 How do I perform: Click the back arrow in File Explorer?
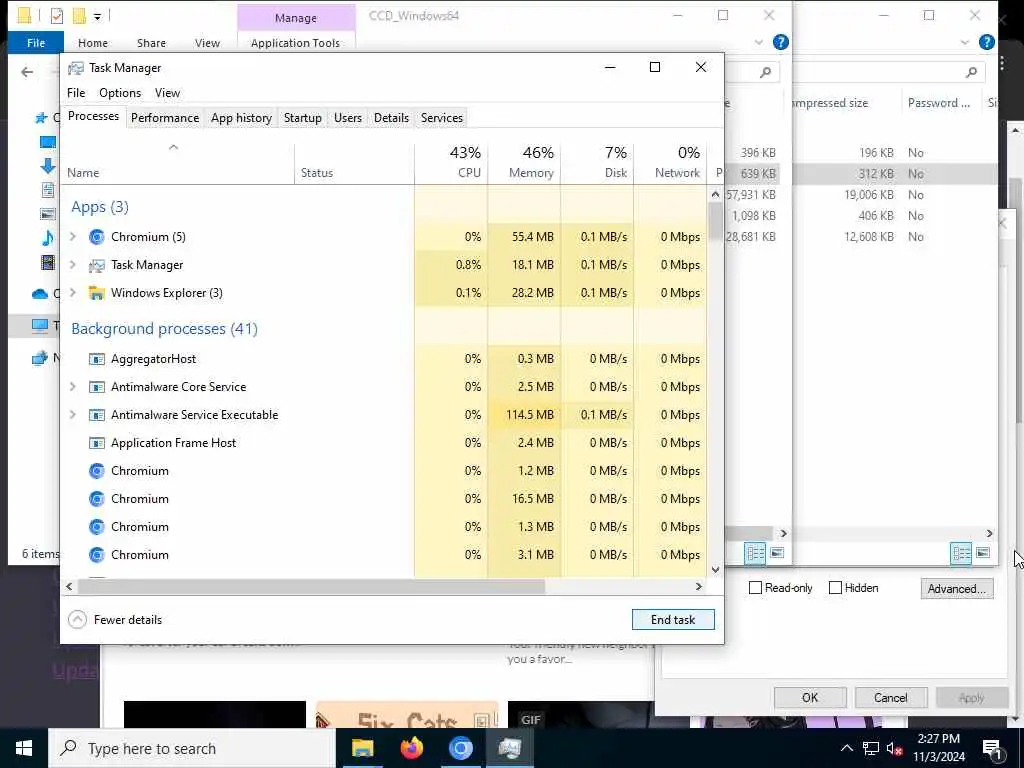click(x=27, y=72)
